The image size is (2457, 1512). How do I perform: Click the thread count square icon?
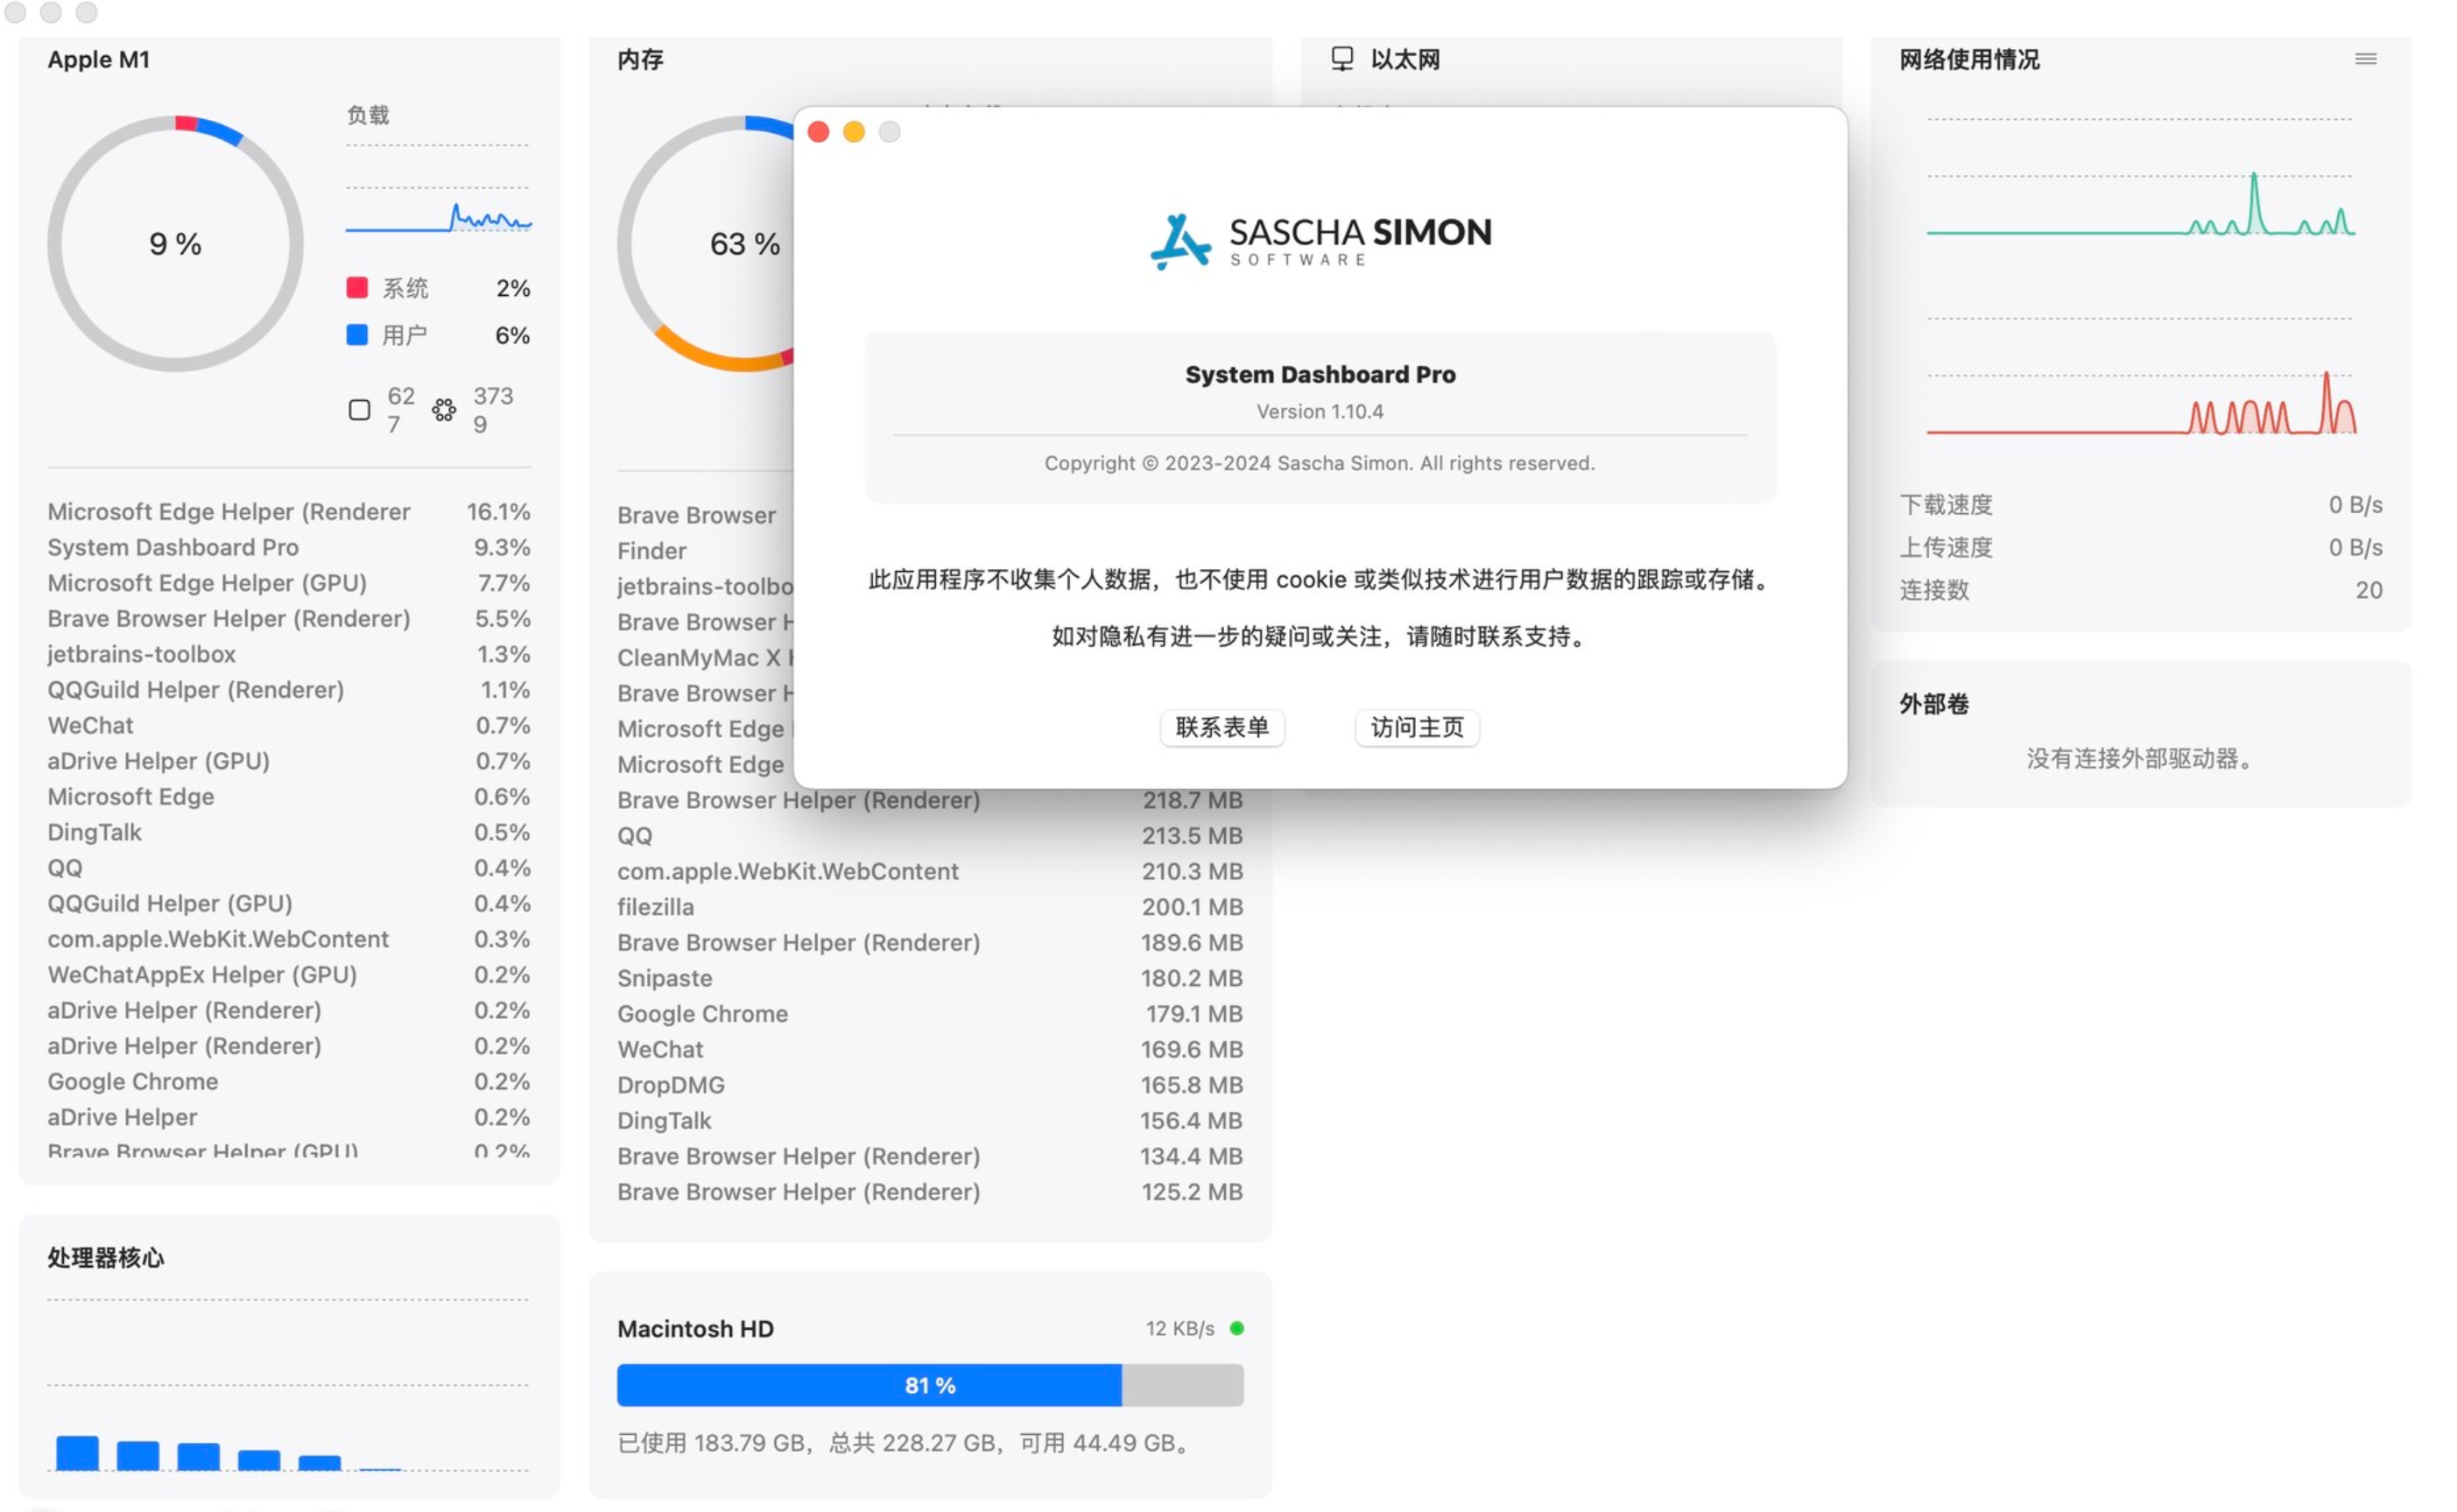coord(359,410)
